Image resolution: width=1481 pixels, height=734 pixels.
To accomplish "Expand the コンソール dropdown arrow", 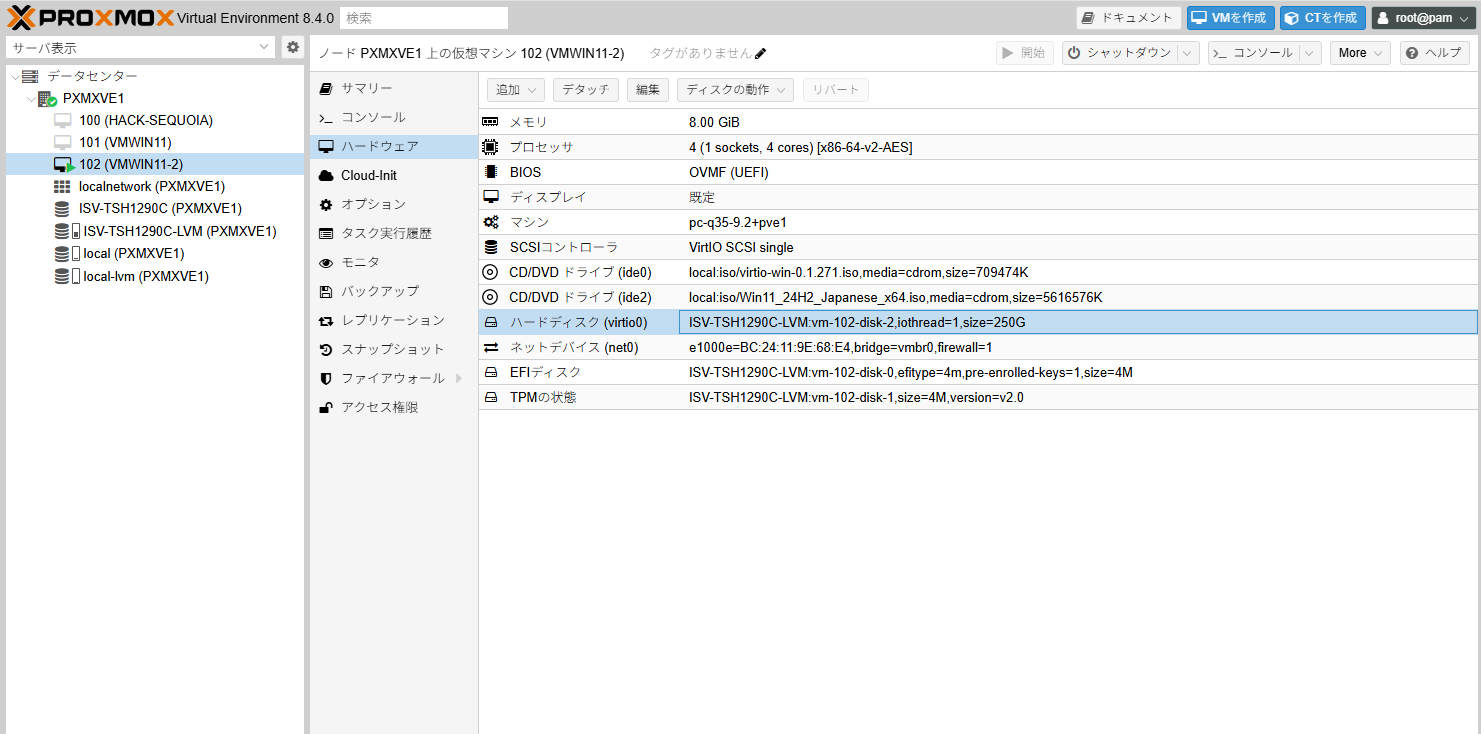I will click(1310, 53).
